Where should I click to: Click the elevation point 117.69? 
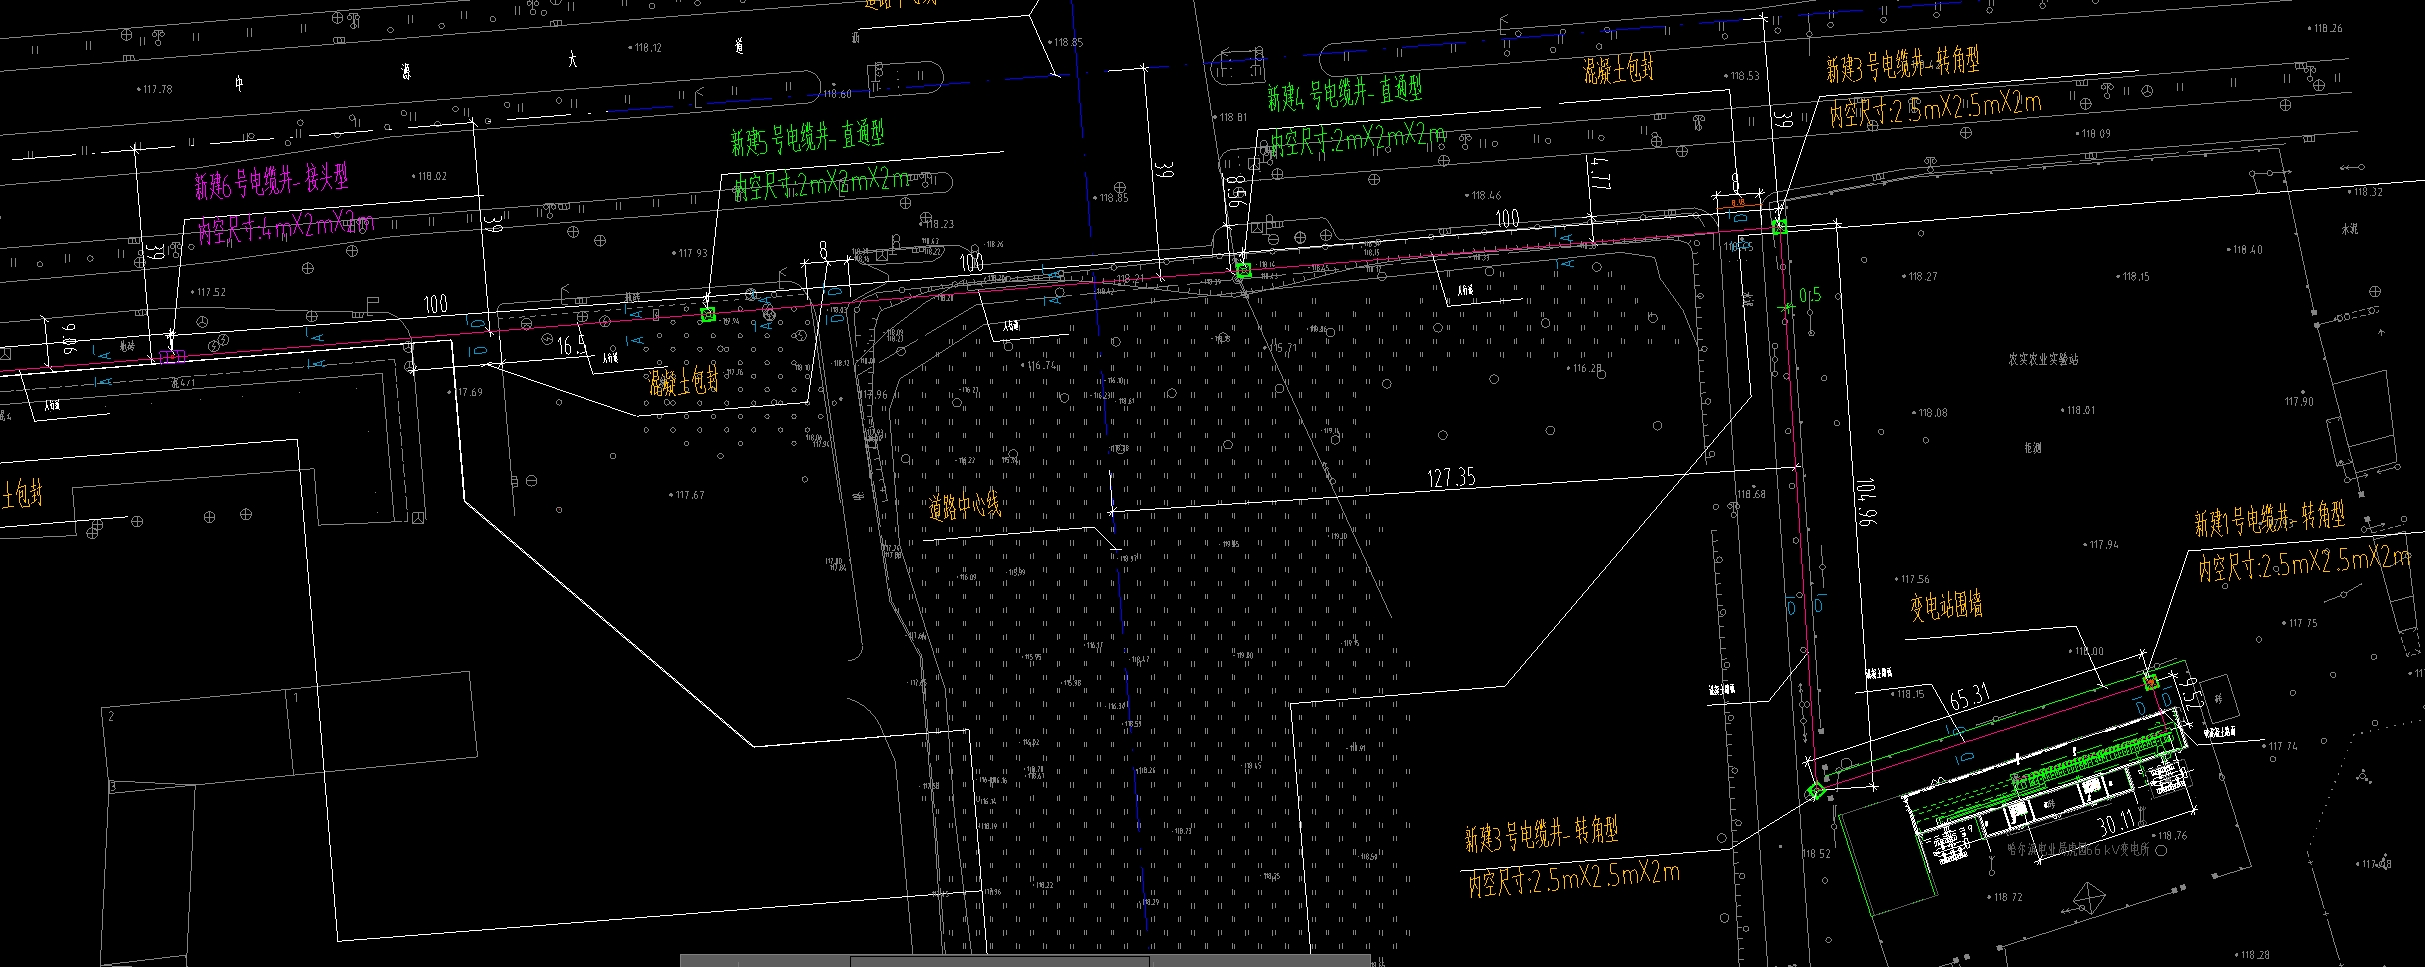click(467, 392)
